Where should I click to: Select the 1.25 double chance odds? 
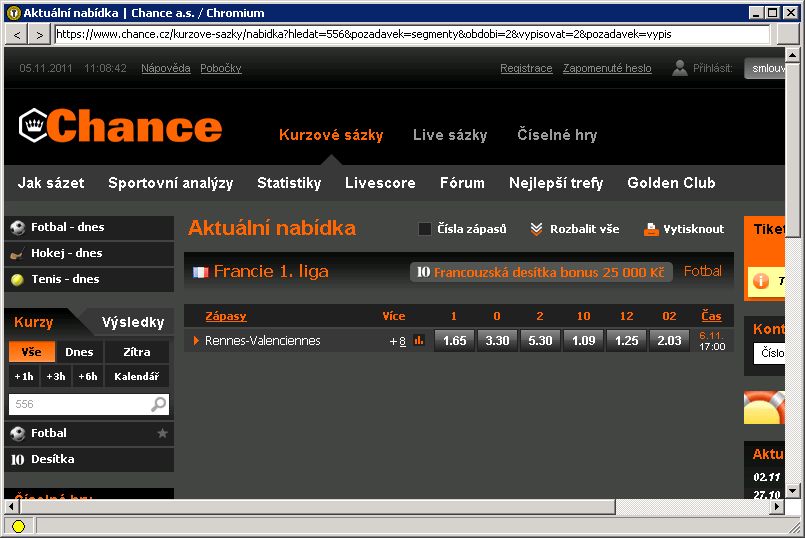pyautogui.click(x=627, y=340)
